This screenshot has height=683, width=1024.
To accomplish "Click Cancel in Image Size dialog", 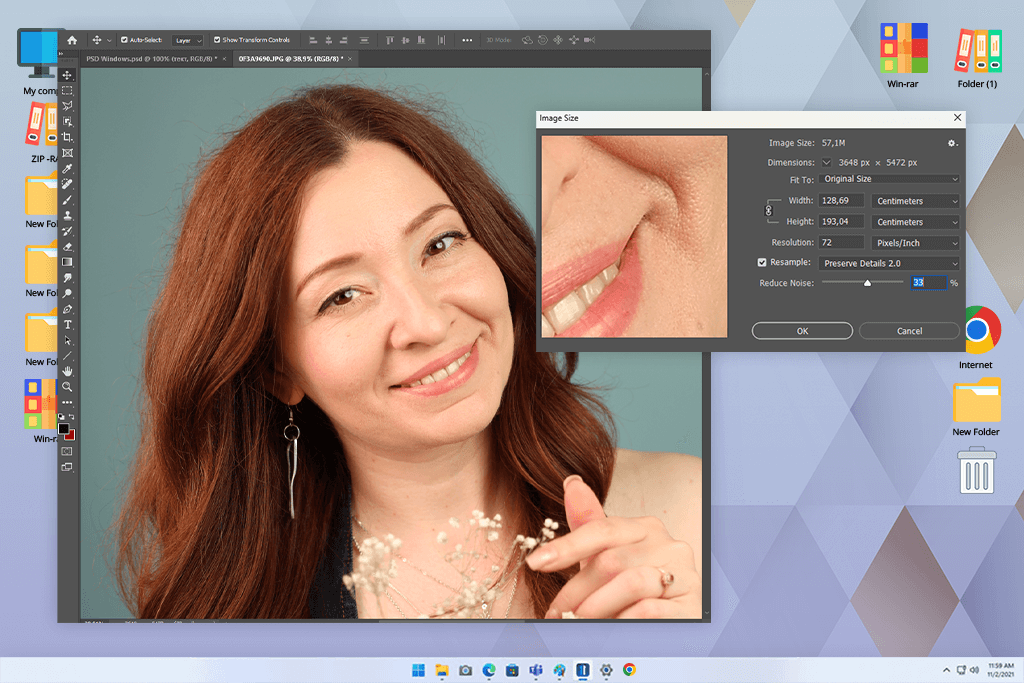I will point(909,331).
